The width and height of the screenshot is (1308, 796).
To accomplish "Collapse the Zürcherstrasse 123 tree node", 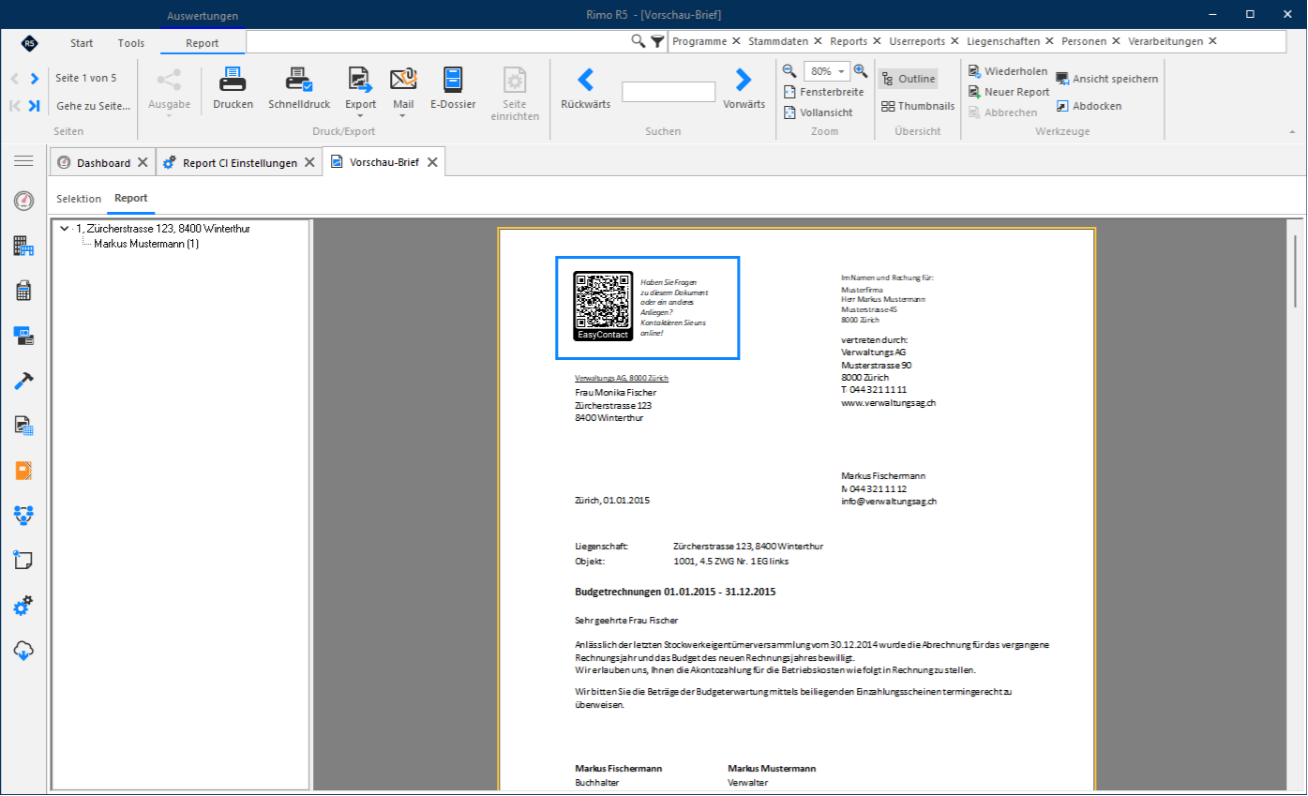I will point(65,229).
